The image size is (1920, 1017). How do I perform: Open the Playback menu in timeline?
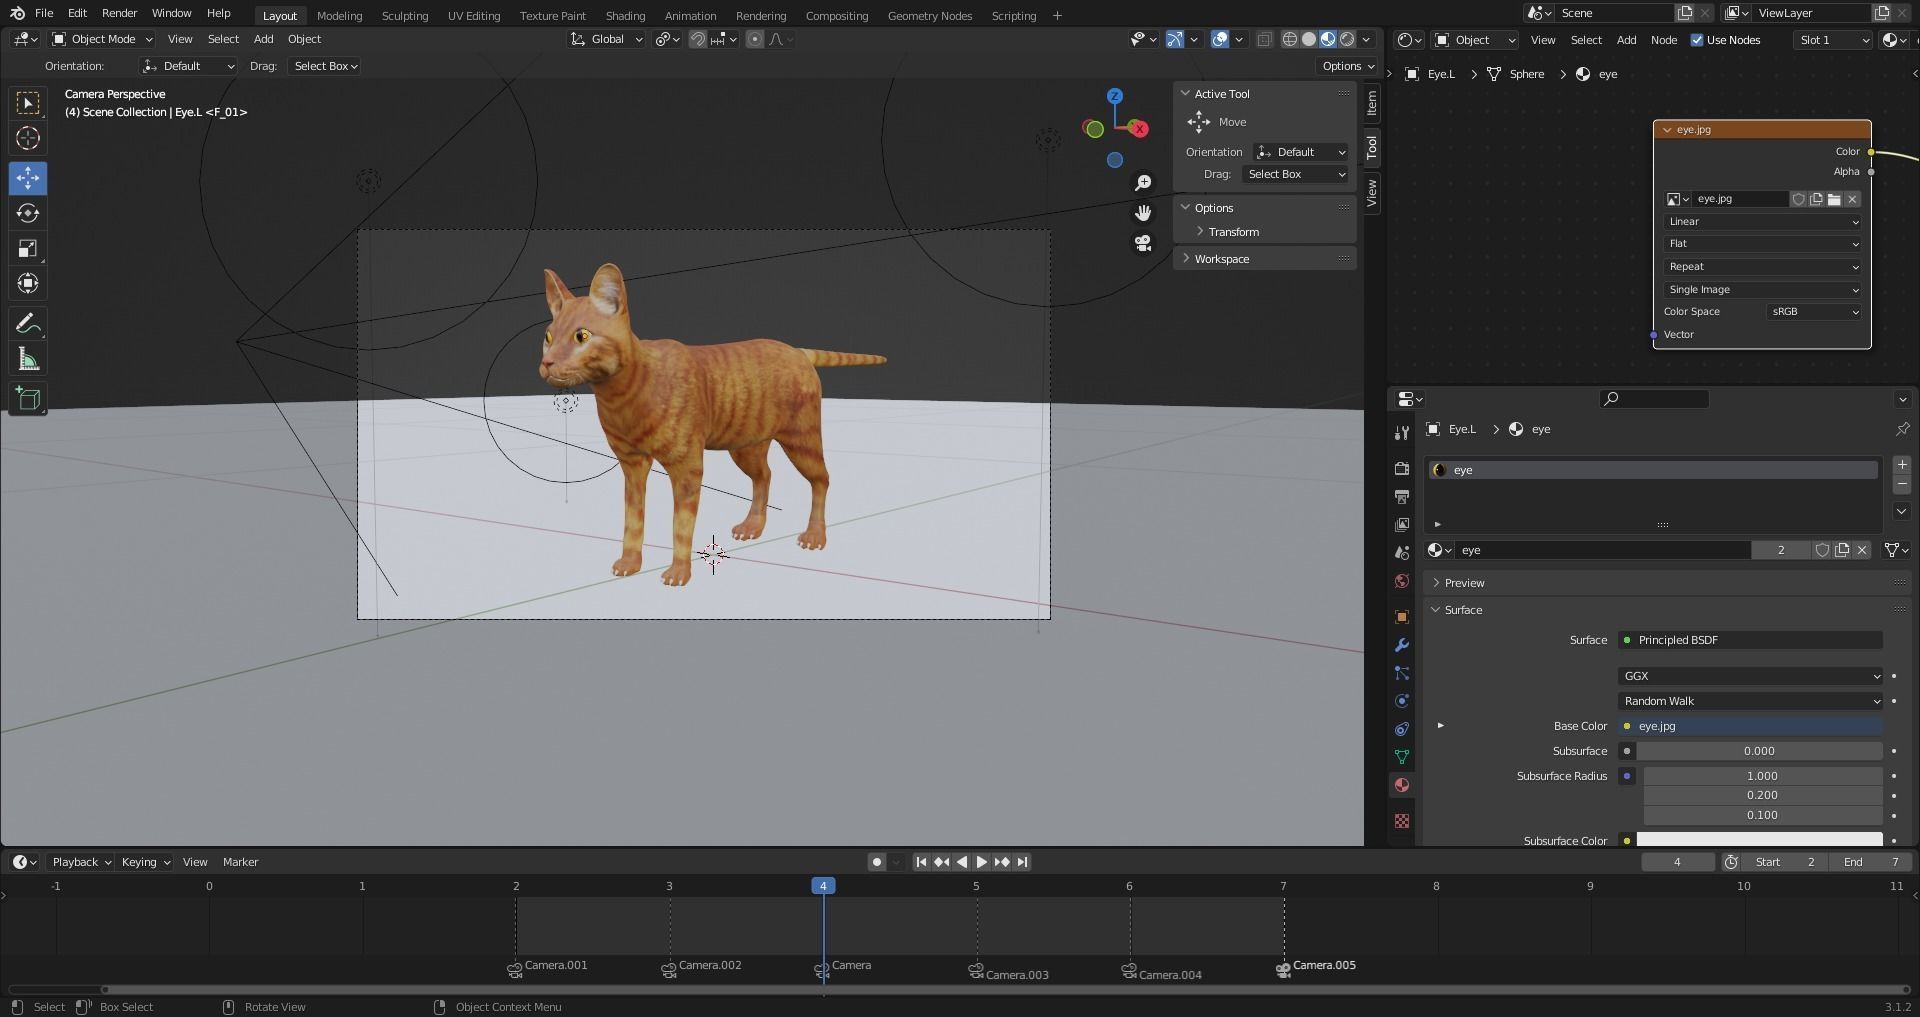pos(81,862)
